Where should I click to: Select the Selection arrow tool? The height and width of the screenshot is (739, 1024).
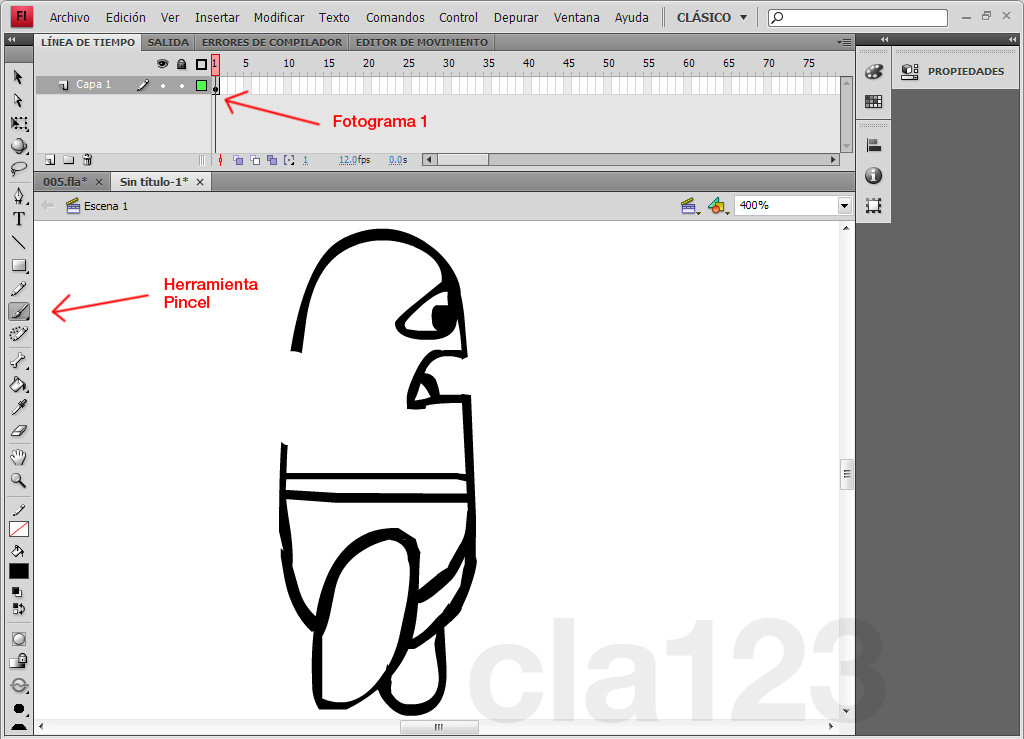(18, 77)
